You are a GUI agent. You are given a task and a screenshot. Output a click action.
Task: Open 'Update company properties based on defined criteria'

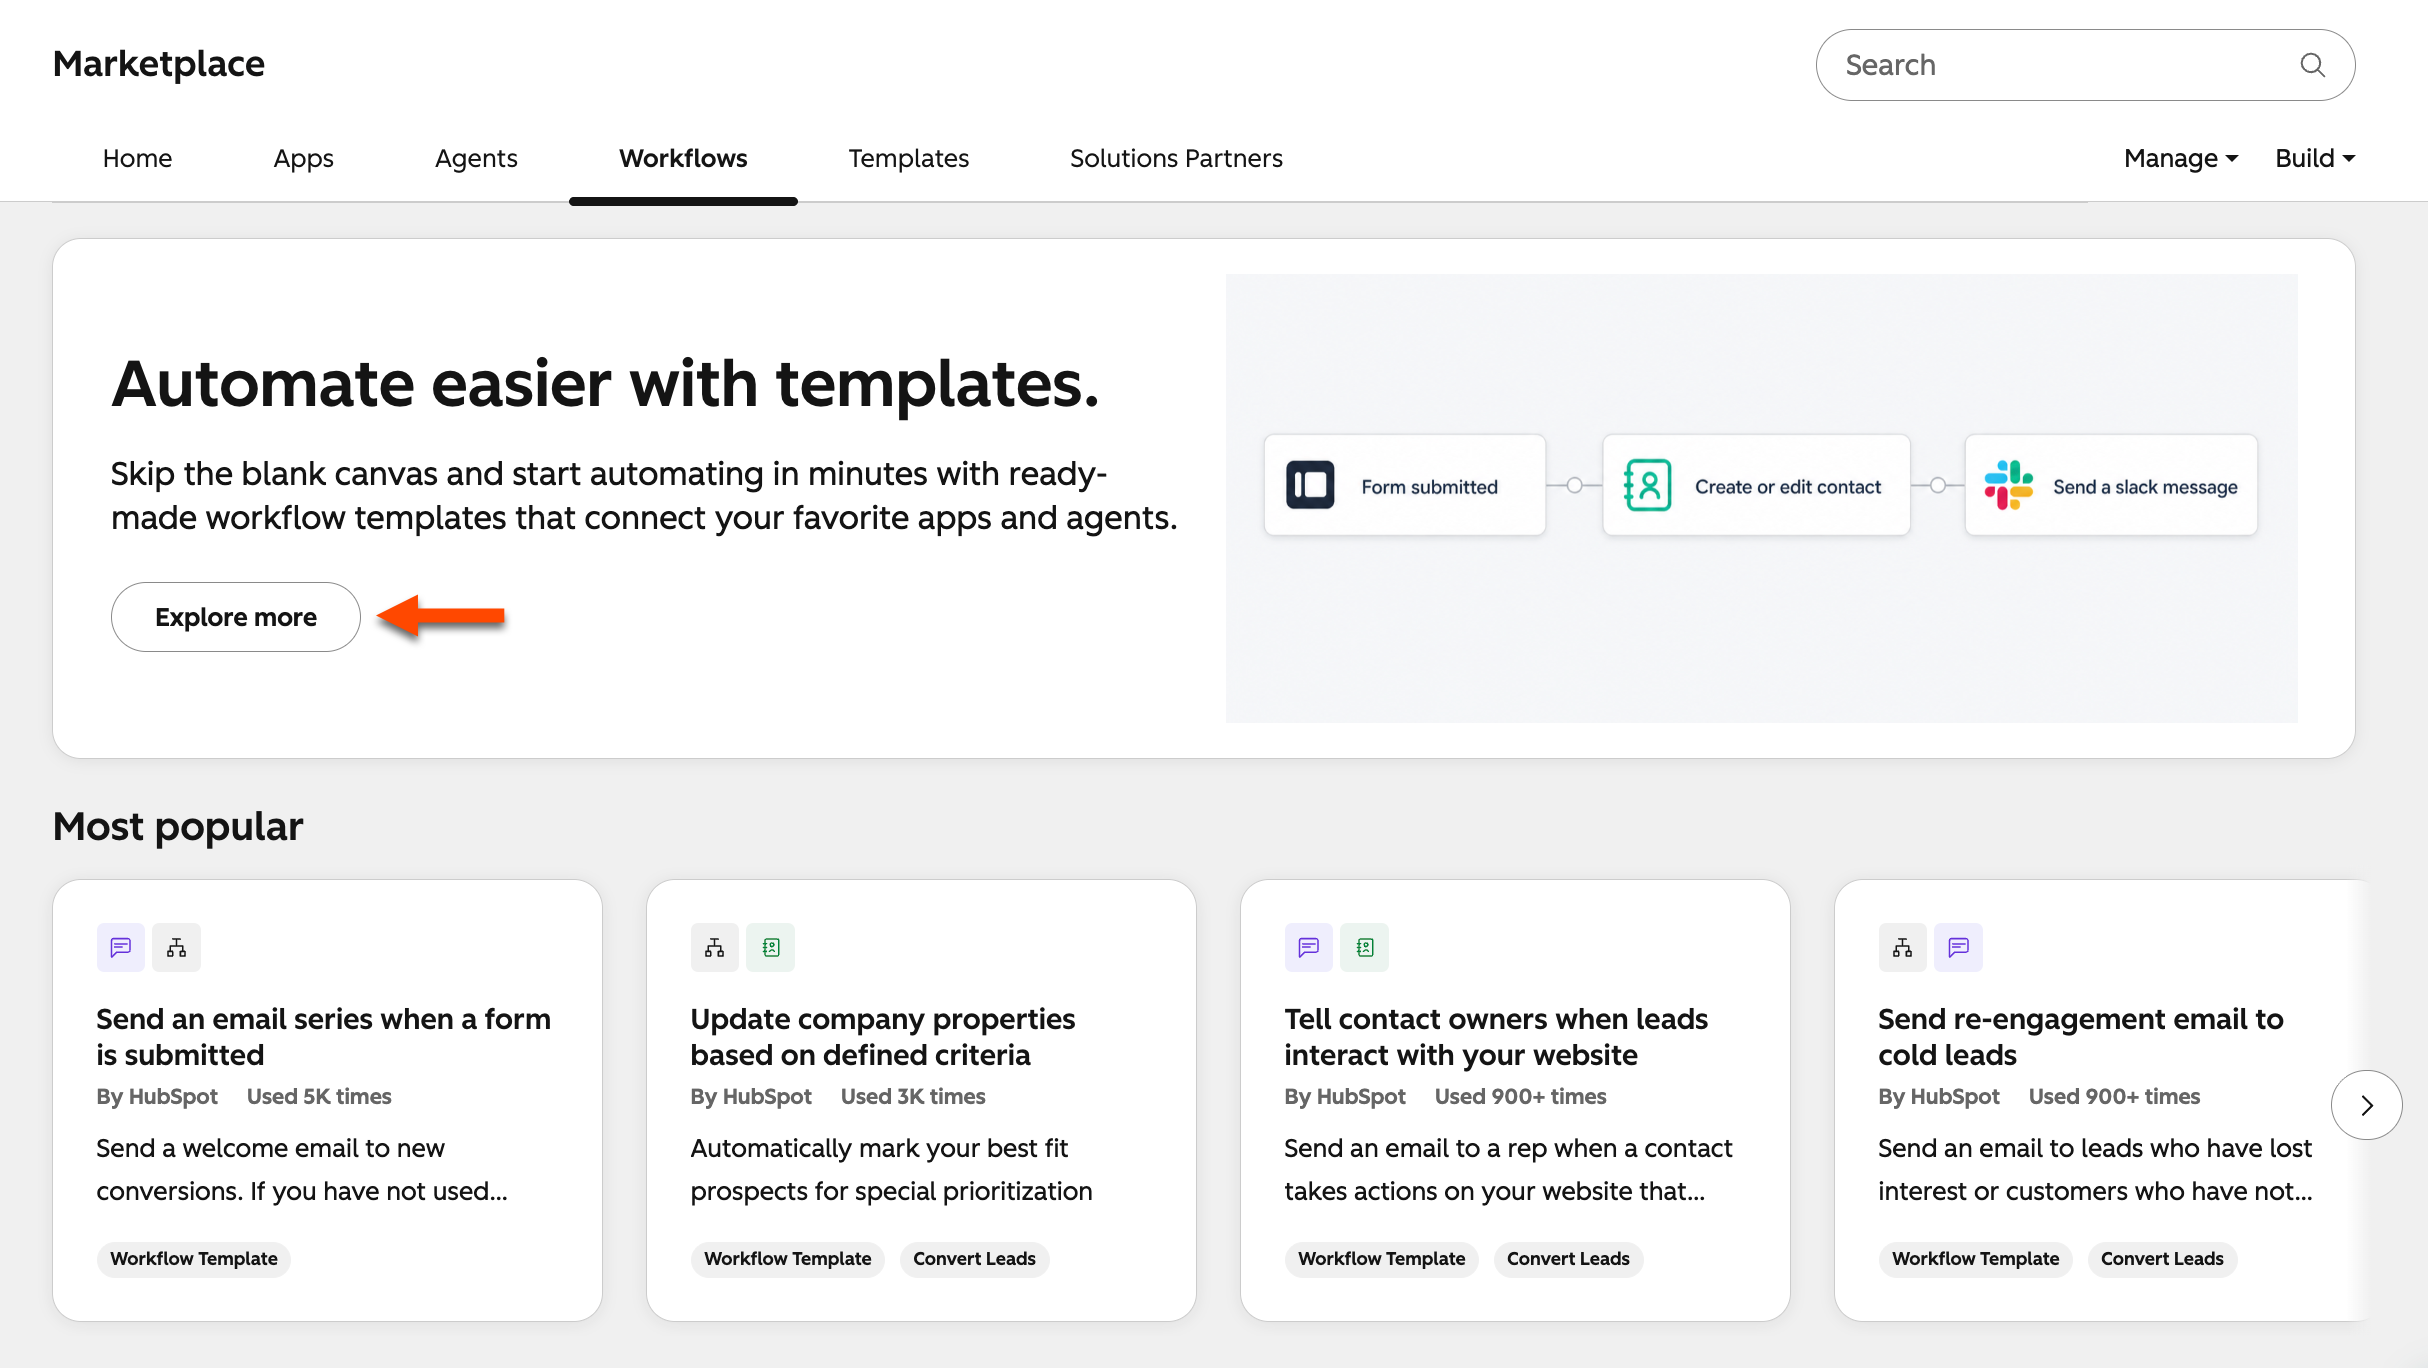point(883,1037)
